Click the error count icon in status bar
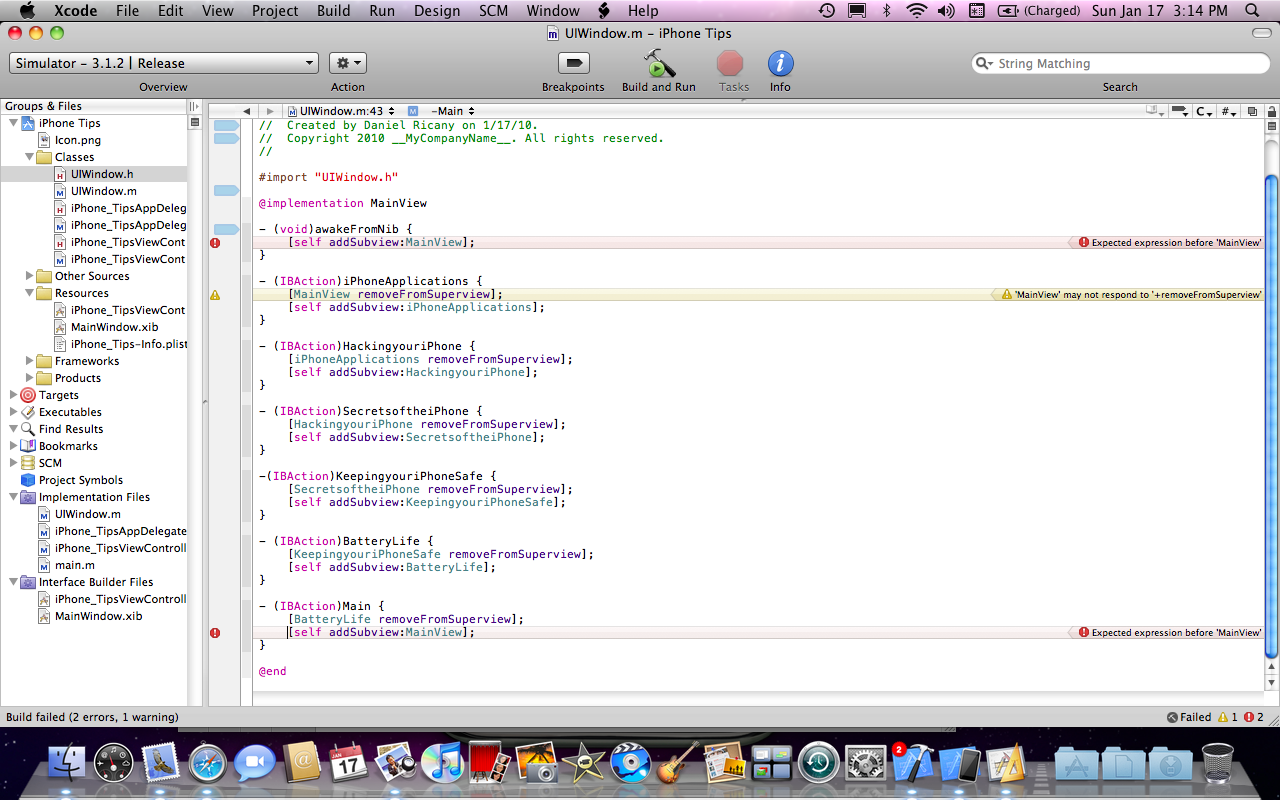Image resolution: width=1280 pixels, height=800 pixels. click(1248, 717)
